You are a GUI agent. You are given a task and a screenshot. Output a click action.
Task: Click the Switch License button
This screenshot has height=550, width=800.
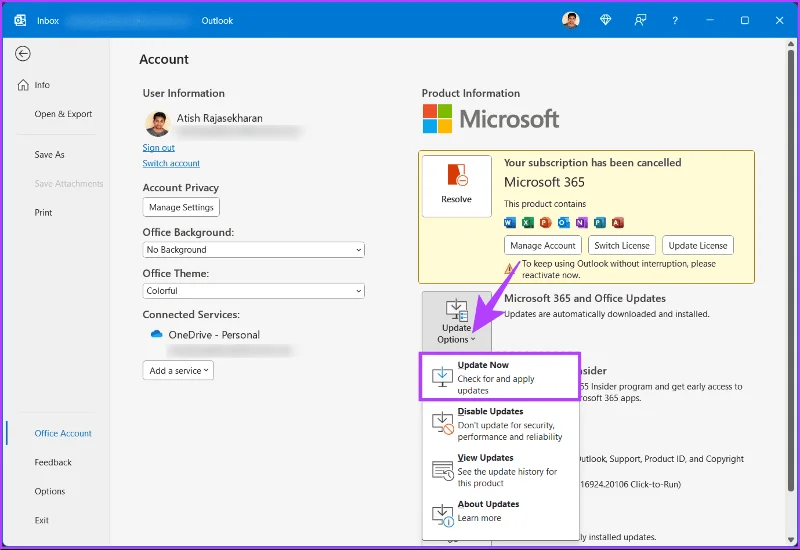pyautogui.click(x=622, y=245)
